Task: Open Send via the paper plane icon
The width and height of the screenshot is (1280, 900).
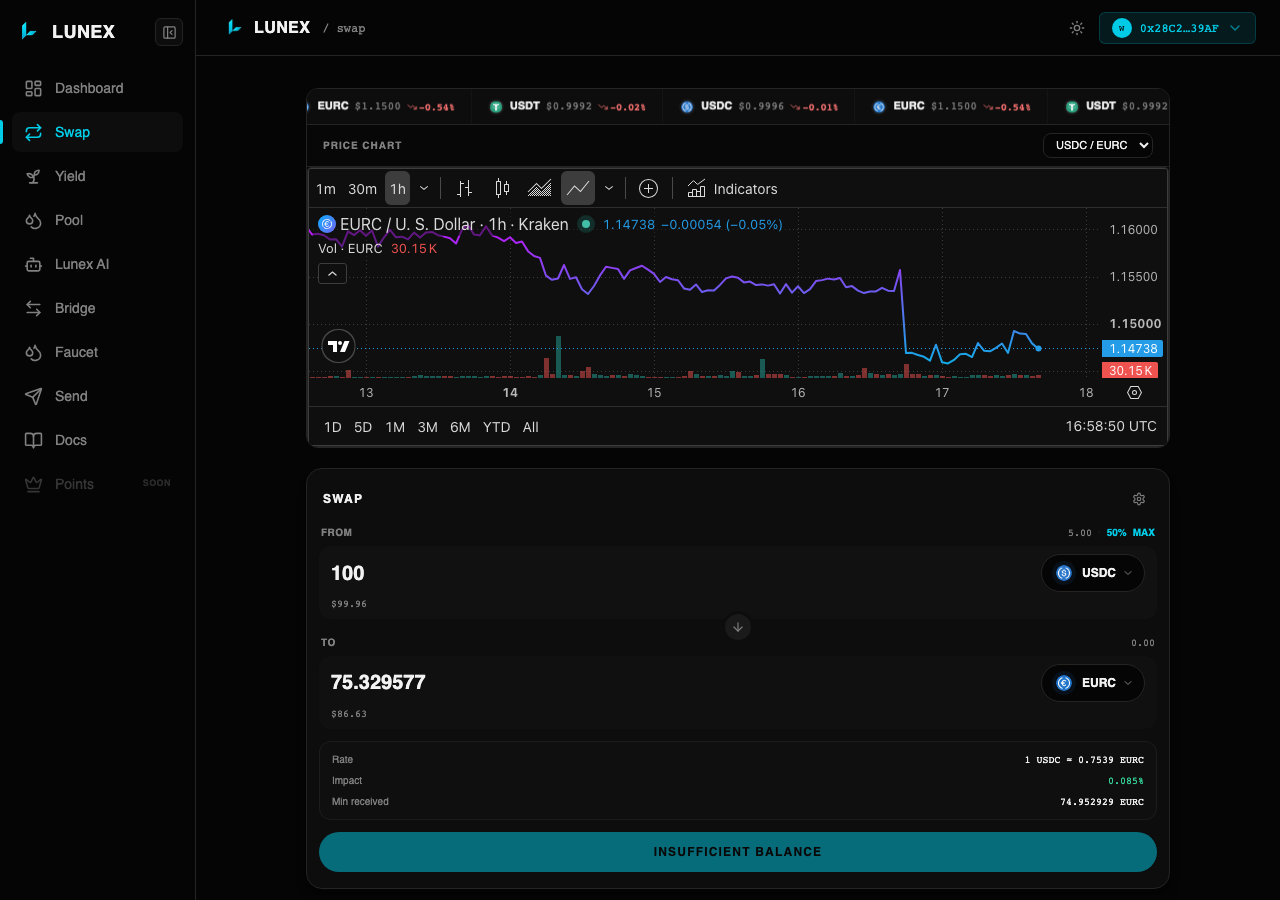Action: click(34, 396)
